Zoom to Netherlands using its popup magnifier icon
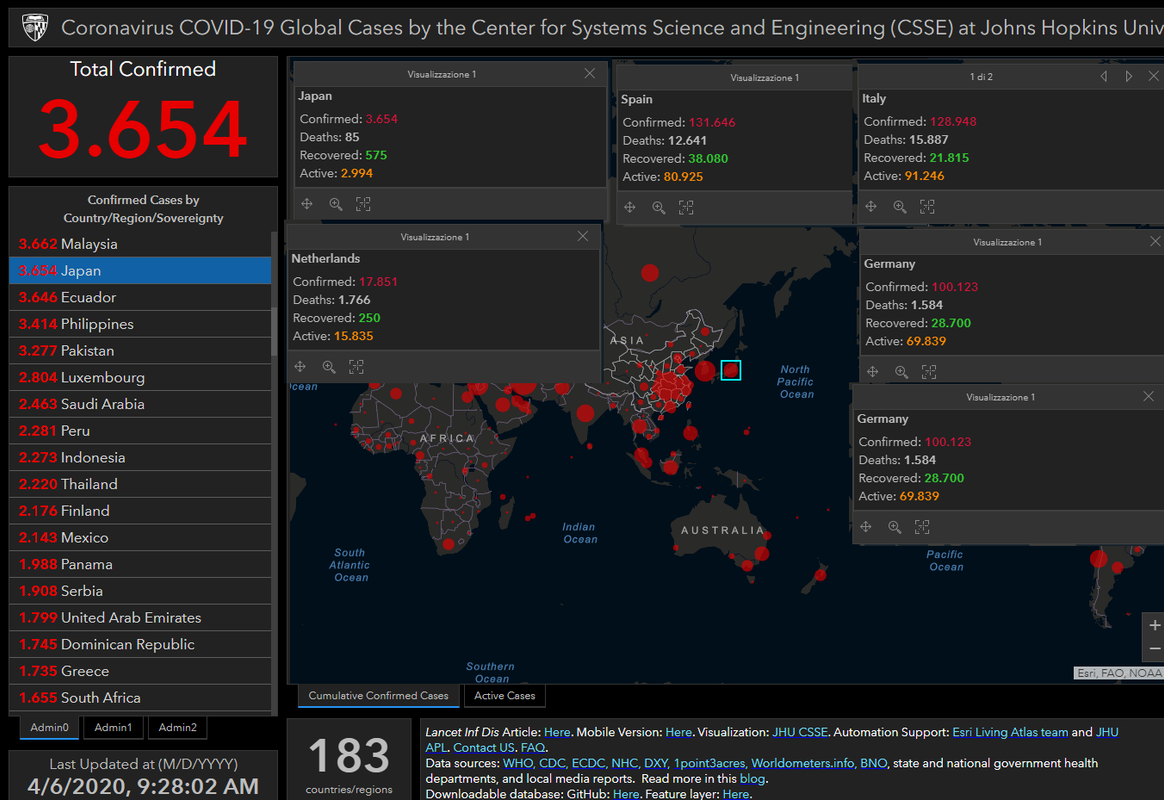This screenshot has width=1164, height=800. tap(329, 367)
